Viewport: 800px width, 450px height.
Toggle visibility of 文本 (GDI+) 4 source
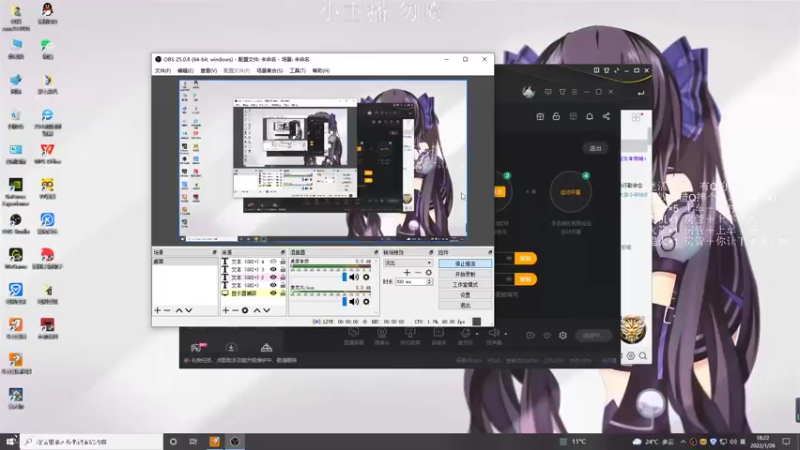click(x=273, y=262)
